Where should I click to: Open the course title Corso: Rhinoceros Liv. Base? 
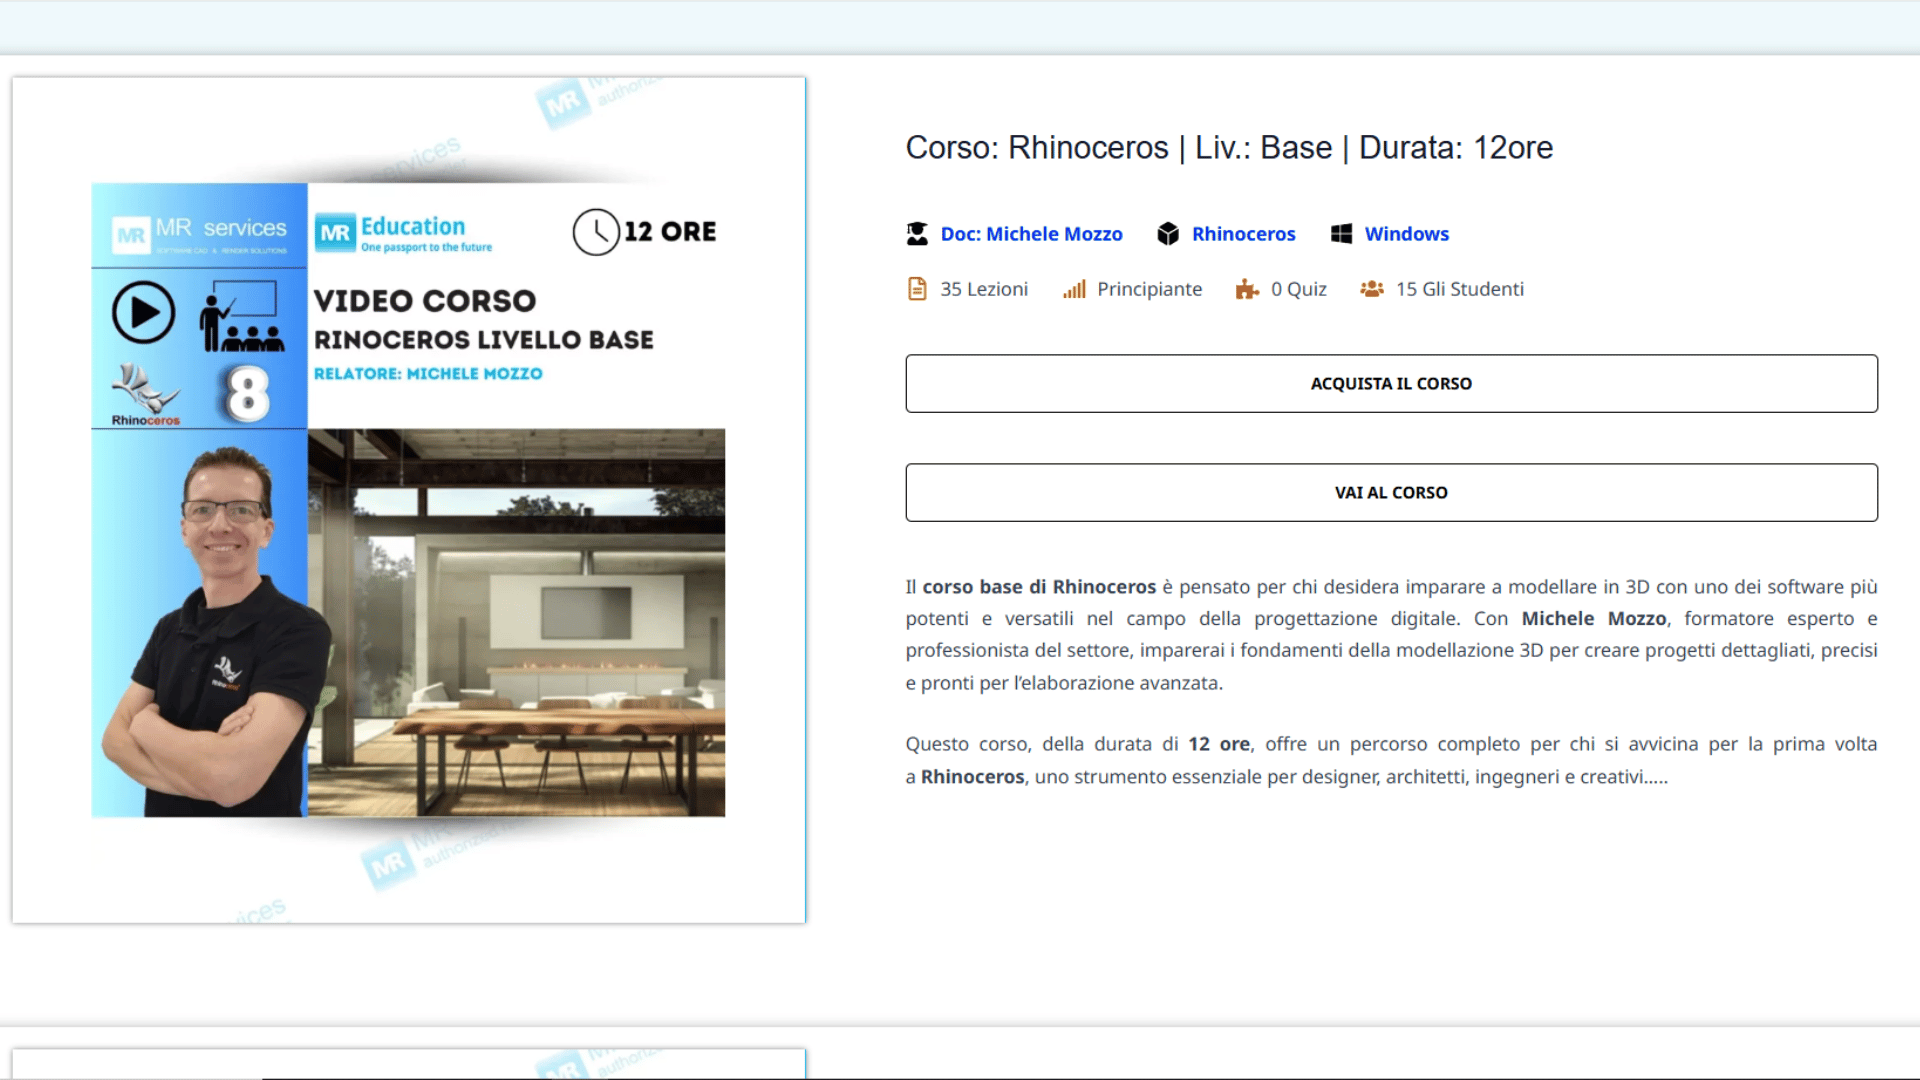[1229, 147]
